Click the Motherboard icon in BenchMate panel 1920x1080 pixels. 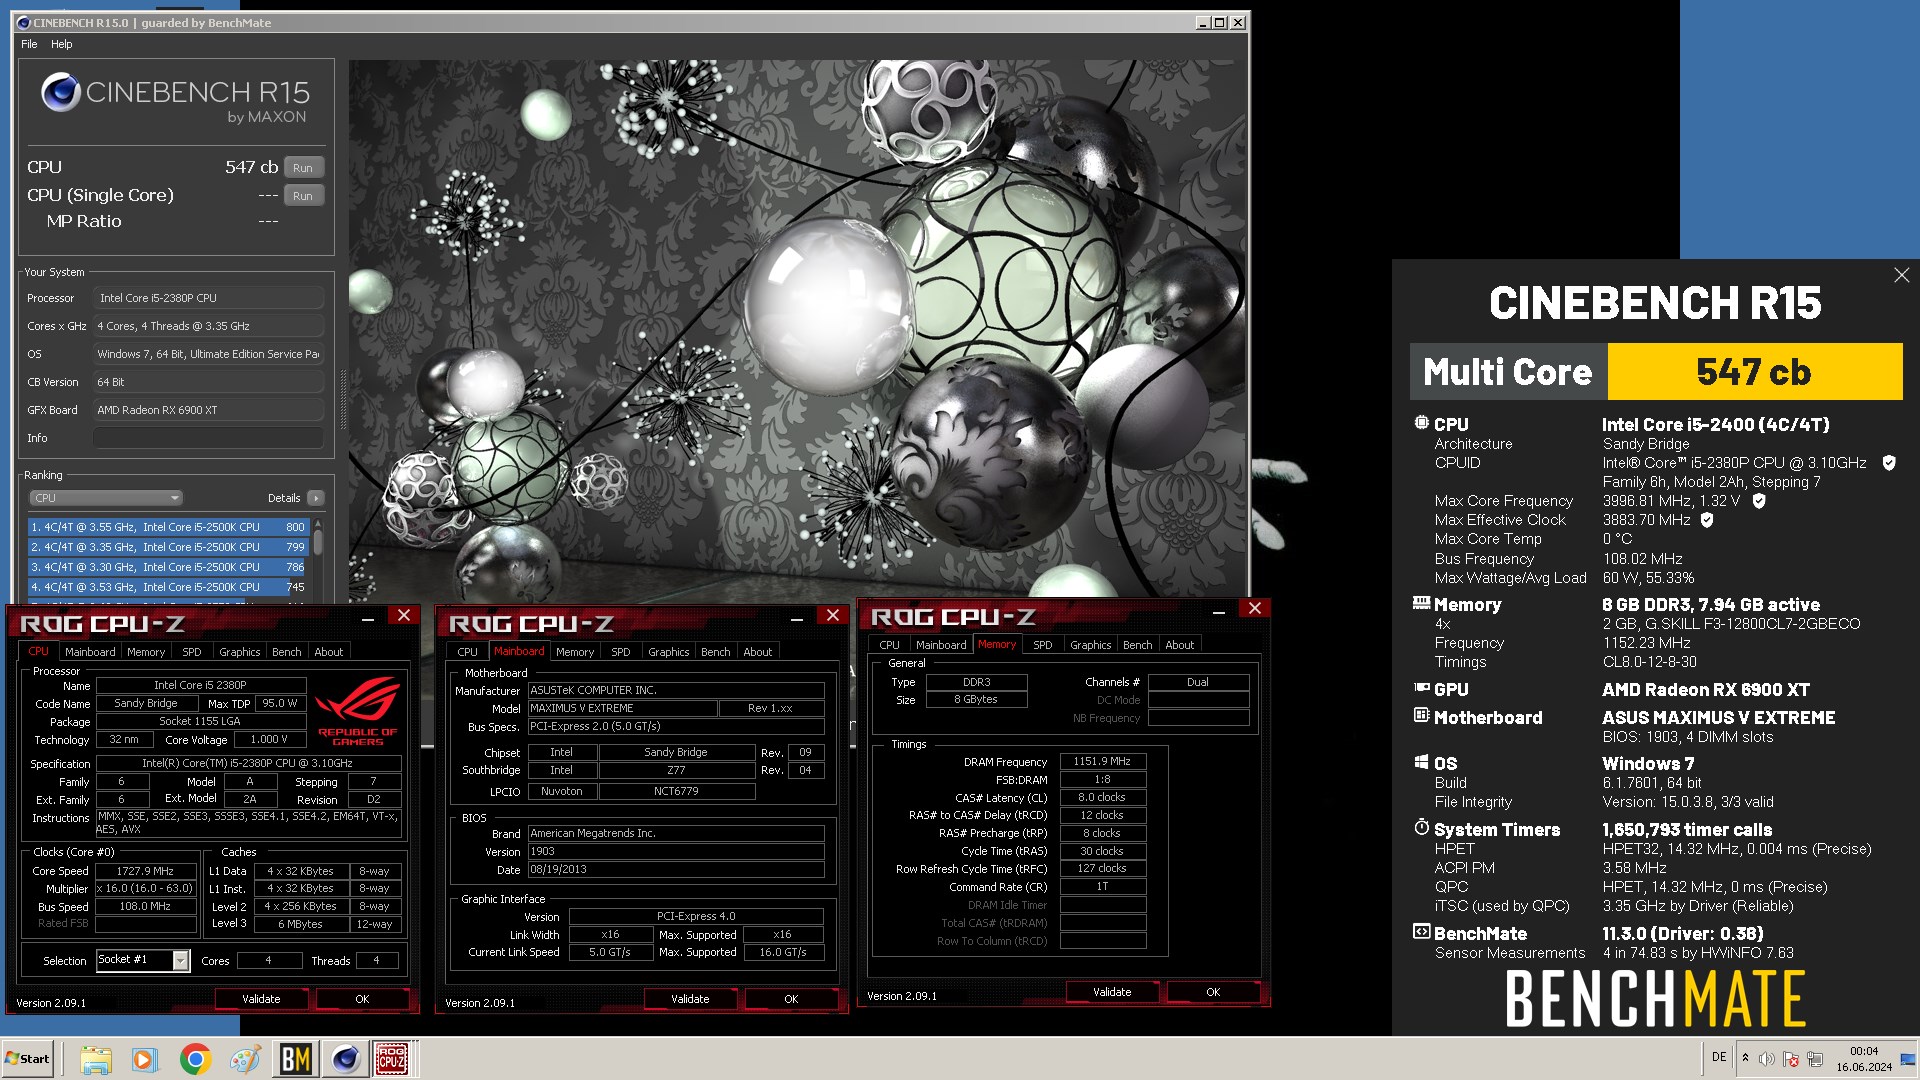point(1421,716)
